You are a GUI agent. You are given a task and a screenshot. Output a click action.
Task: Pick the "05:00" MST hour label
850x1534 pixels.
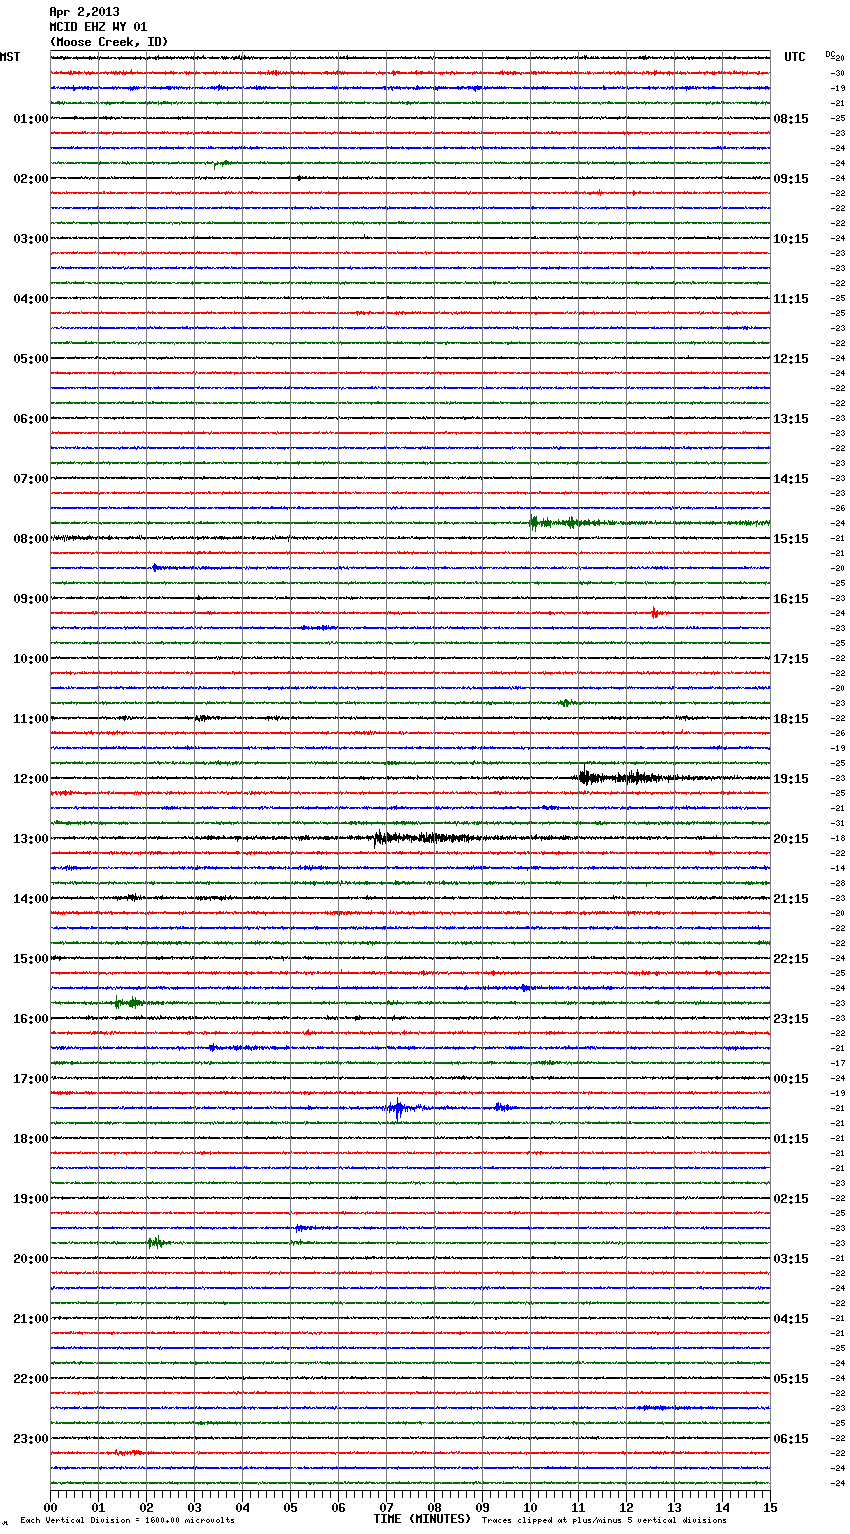pyautogui.click(x=30, y=359)
